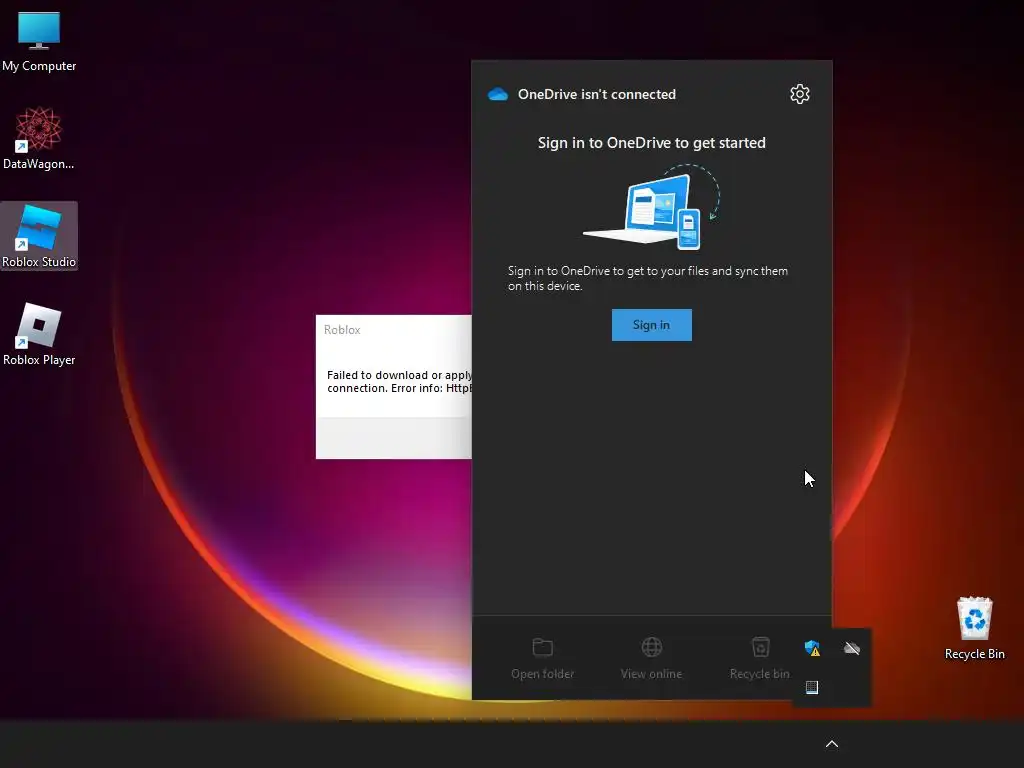
Task: Select the Recycle Bin desktop icon
Action: click(x=974, y=628)
